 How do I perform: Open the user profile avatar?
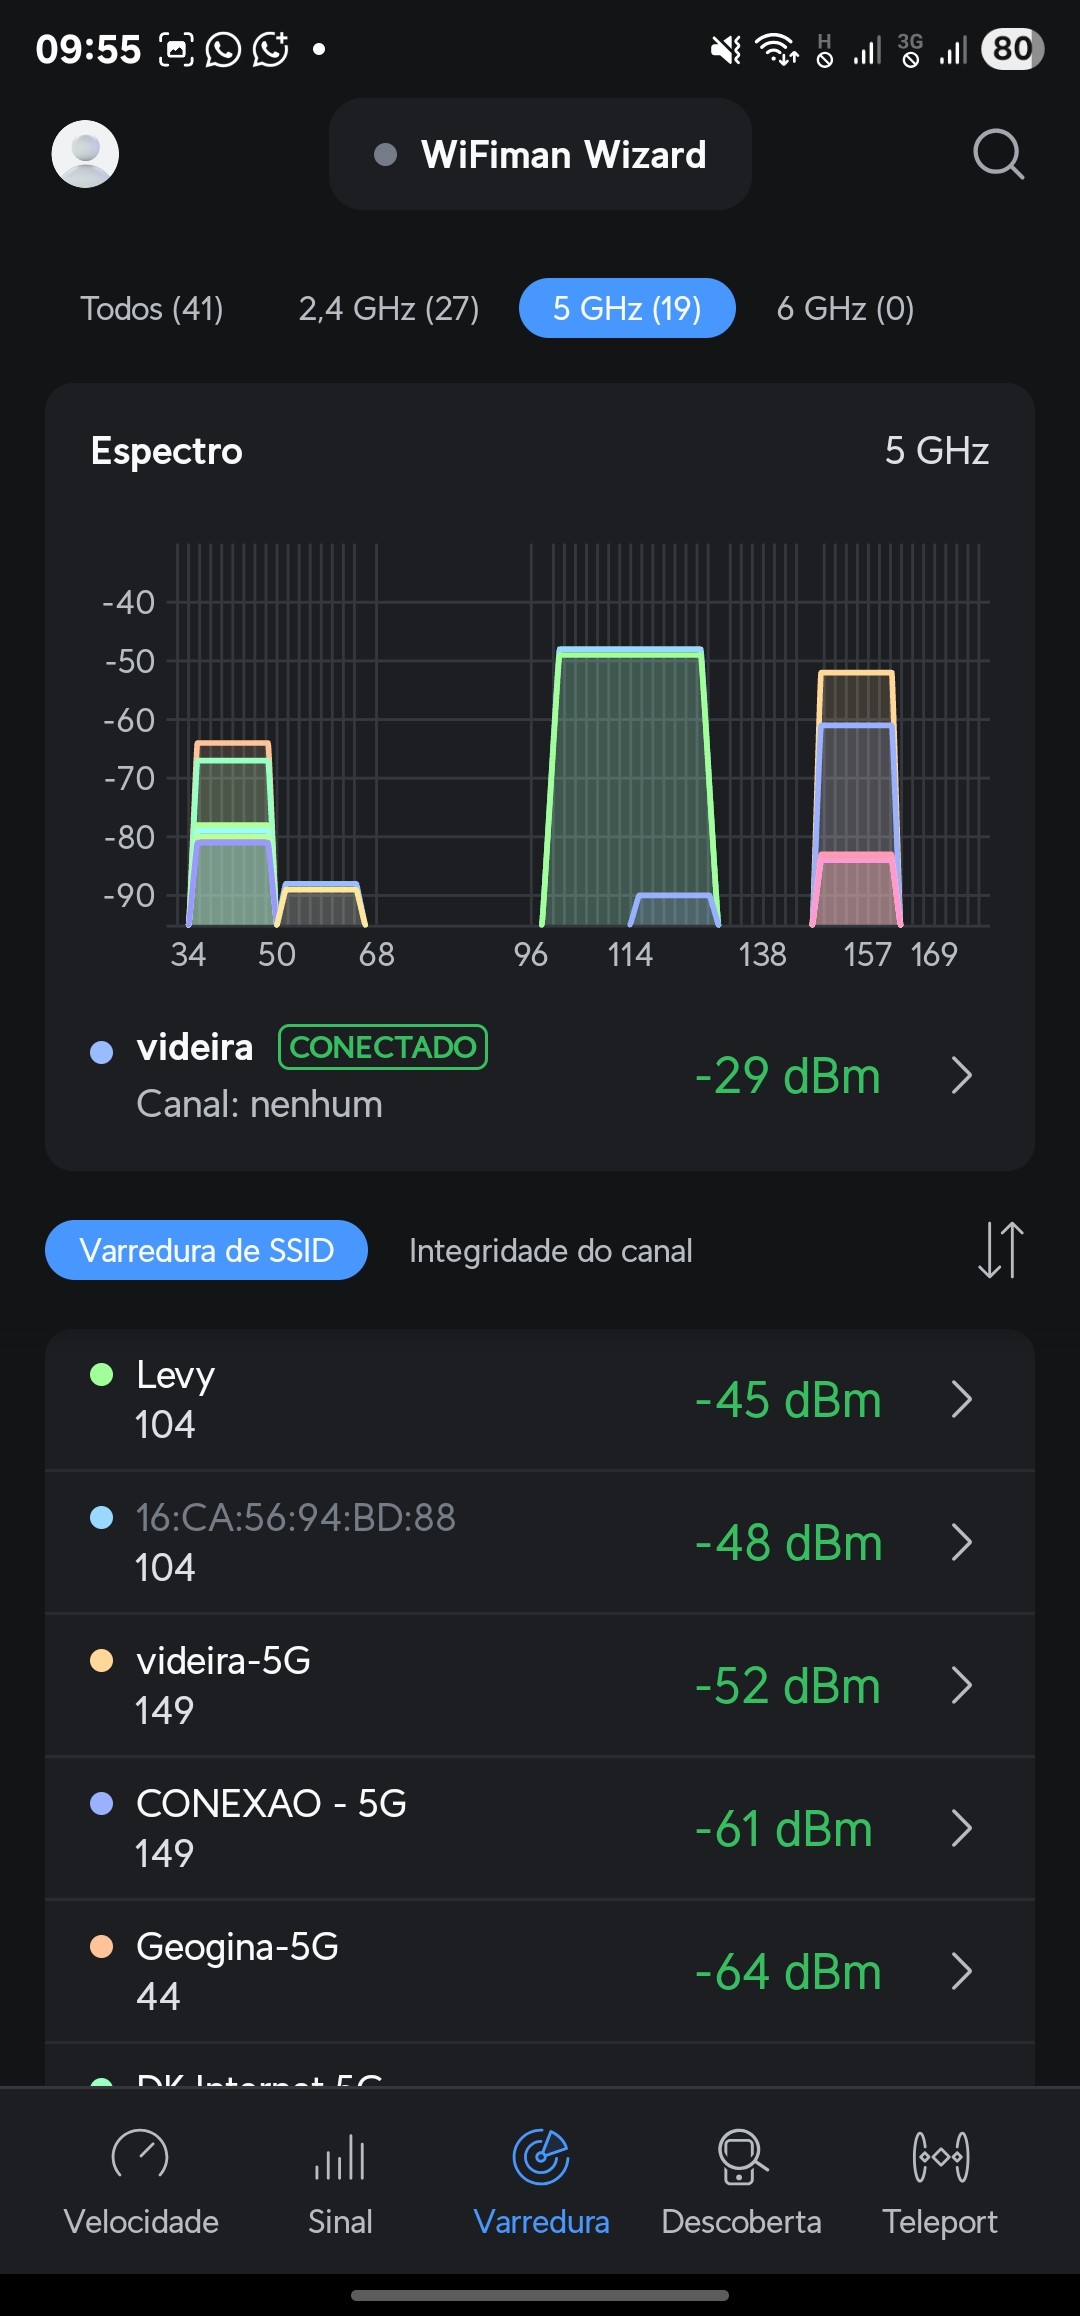click(85, 154)
